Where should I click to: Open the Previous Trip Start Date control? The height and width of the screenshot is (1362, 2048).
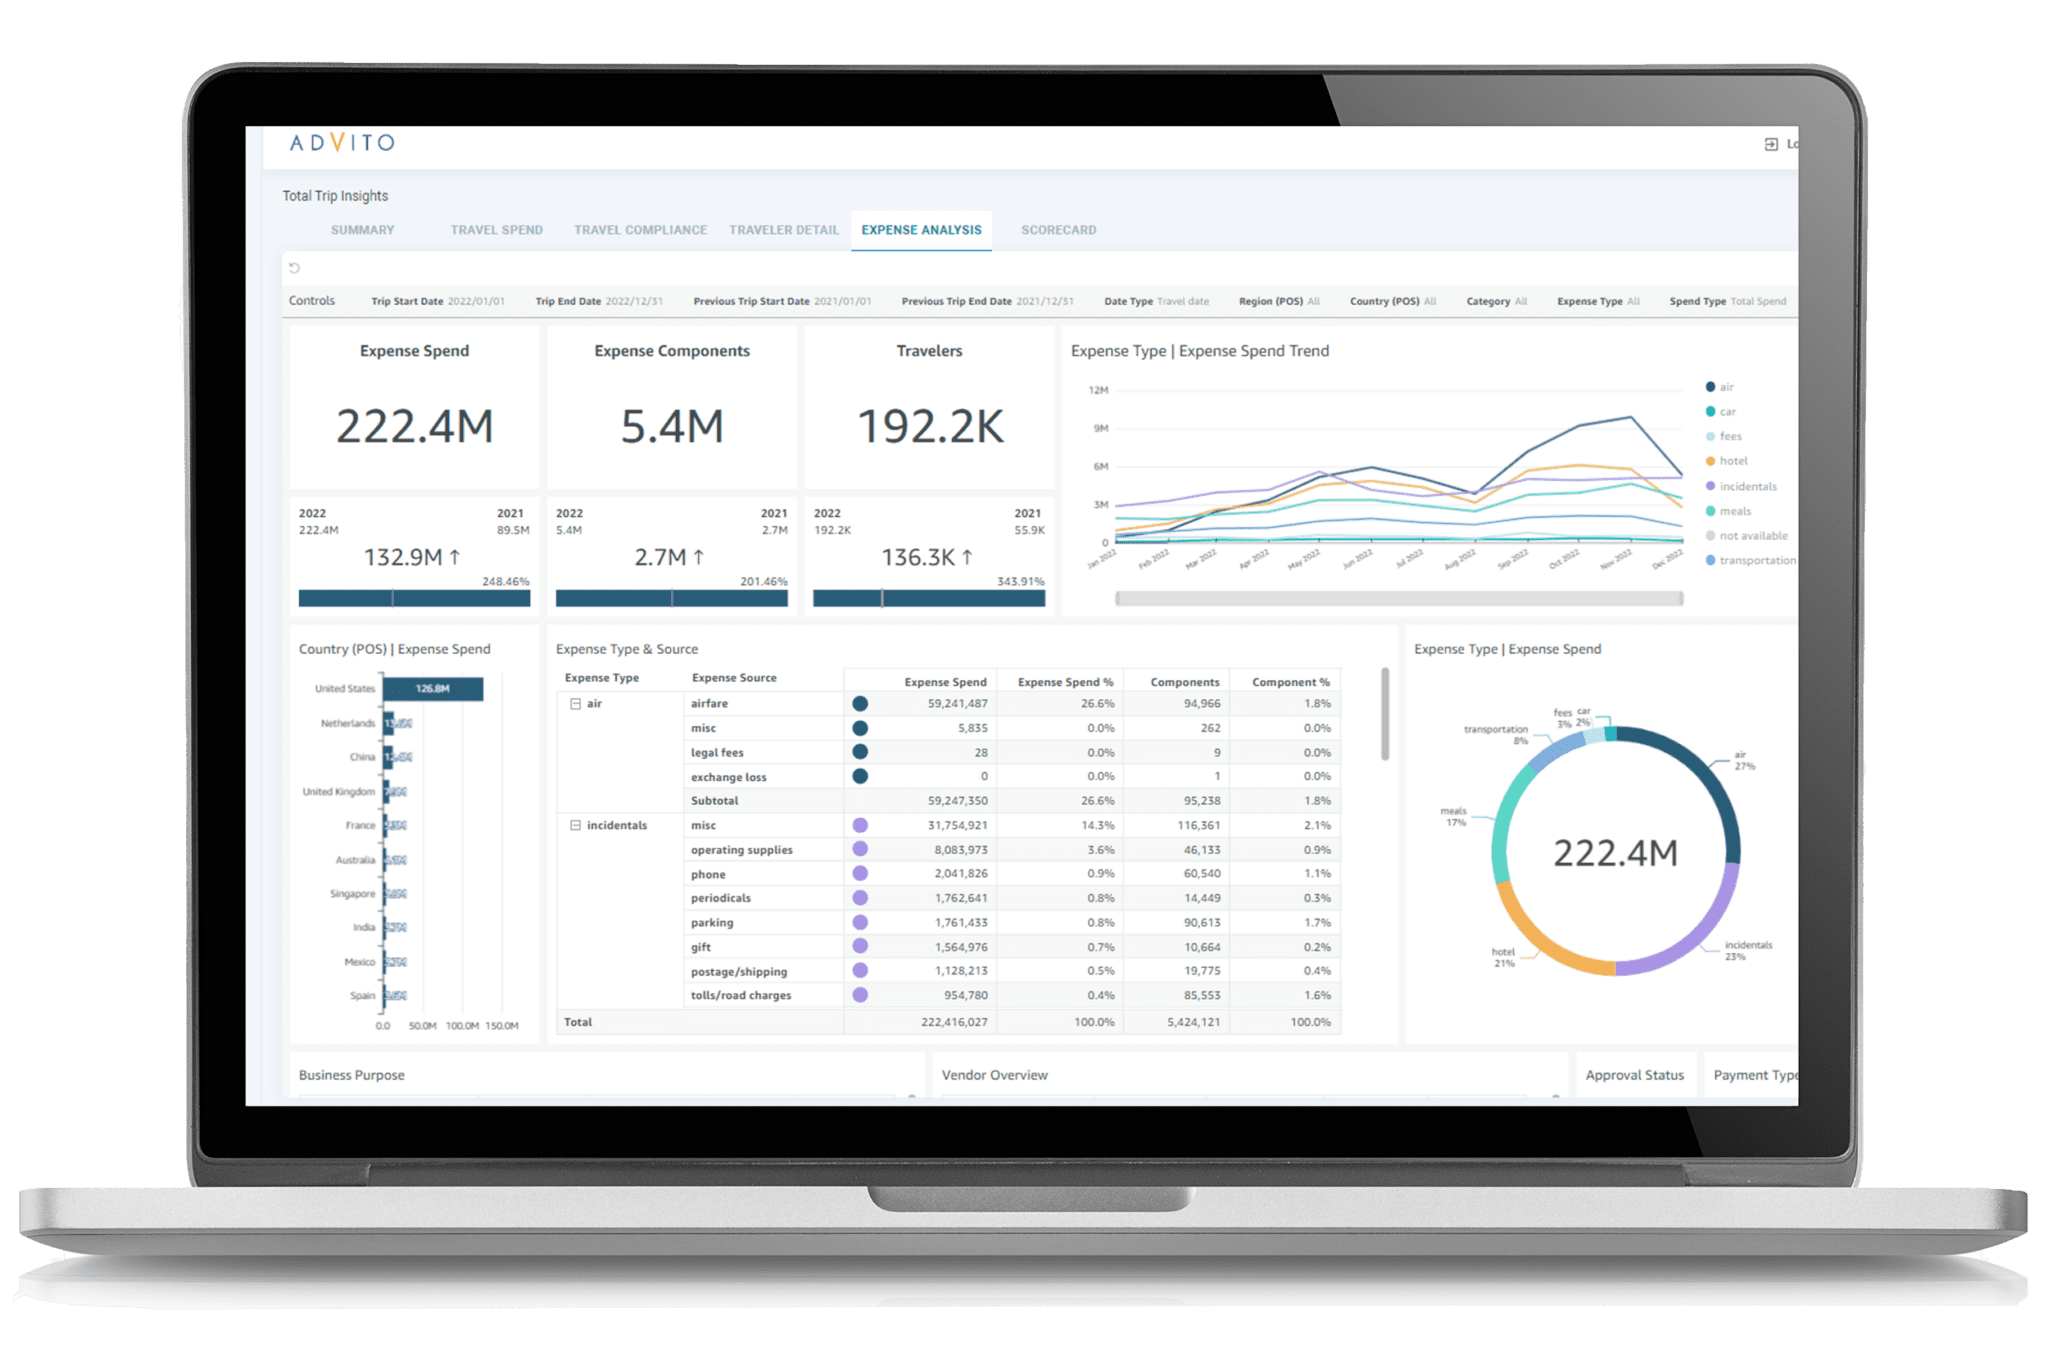(x=782, y=301)
